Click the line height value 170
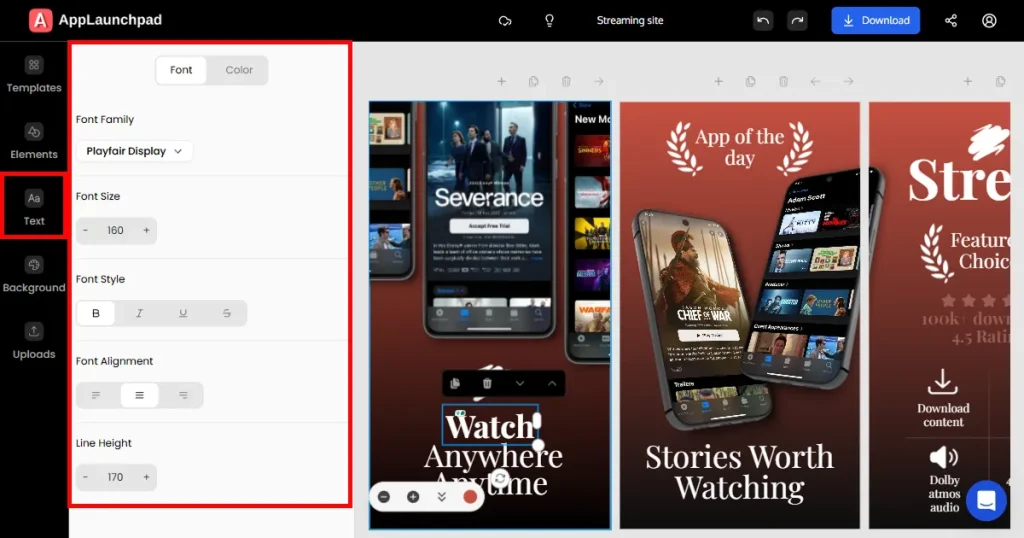The height and width of the screenshot is (538, 1024). 116,477
